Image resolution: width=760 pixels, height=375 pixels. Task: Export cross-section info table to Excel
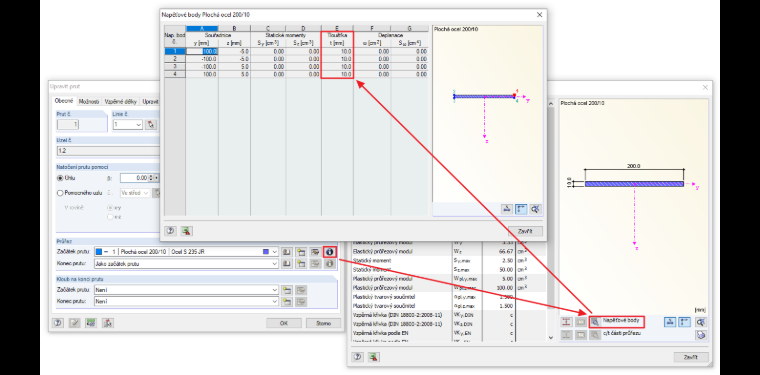[374, 357]
